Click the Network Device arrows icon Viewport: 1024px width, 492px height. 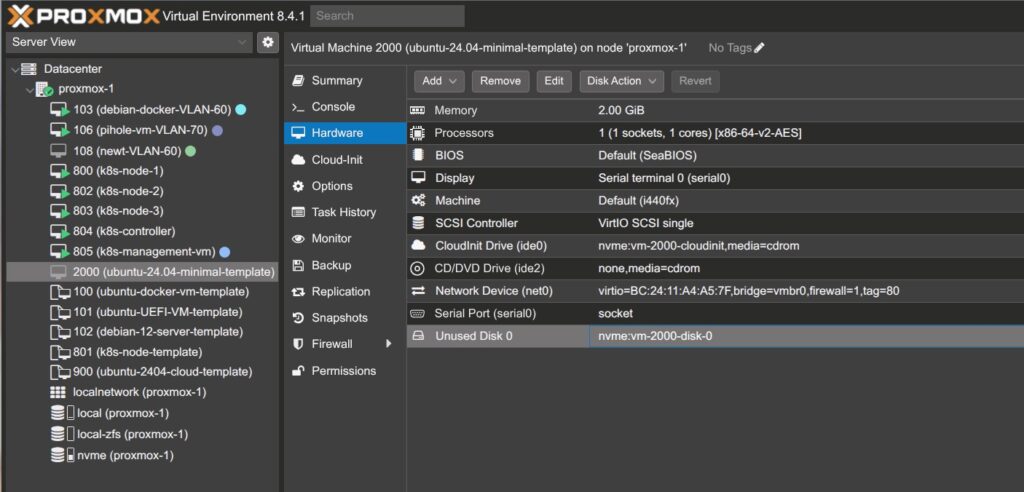[418, 291]
